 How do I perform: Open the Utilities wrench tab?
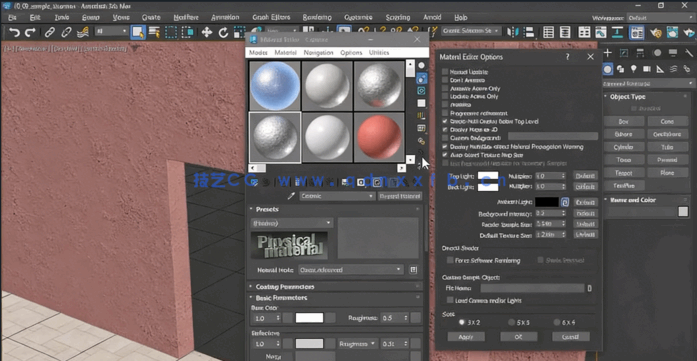689,53
